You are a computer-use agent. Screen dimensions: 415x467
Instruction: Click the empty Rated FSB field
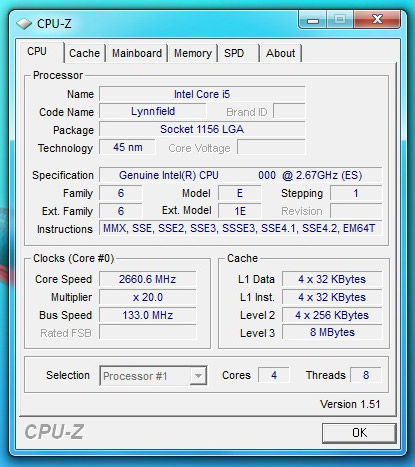click(x=148, y=333)
